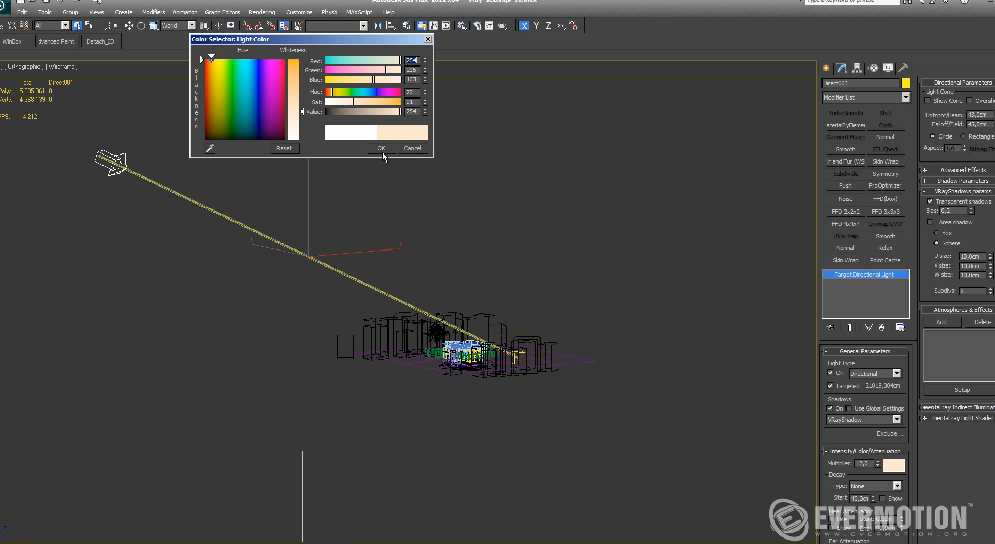The height and width of the screenshot is (544, 995).
Task: Open the Modify command panel tab
Action: [841, 67]
